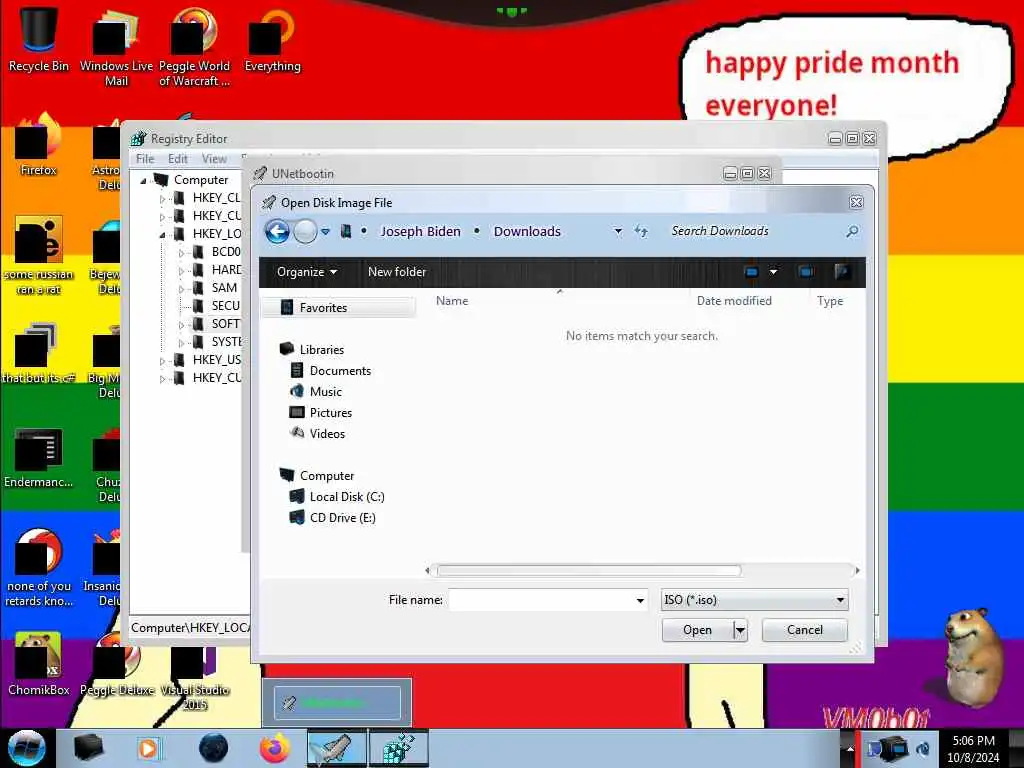Open Everything desktop icon
The height and width of the screenshot is (768, 1024).
click(x=272, y=39)
